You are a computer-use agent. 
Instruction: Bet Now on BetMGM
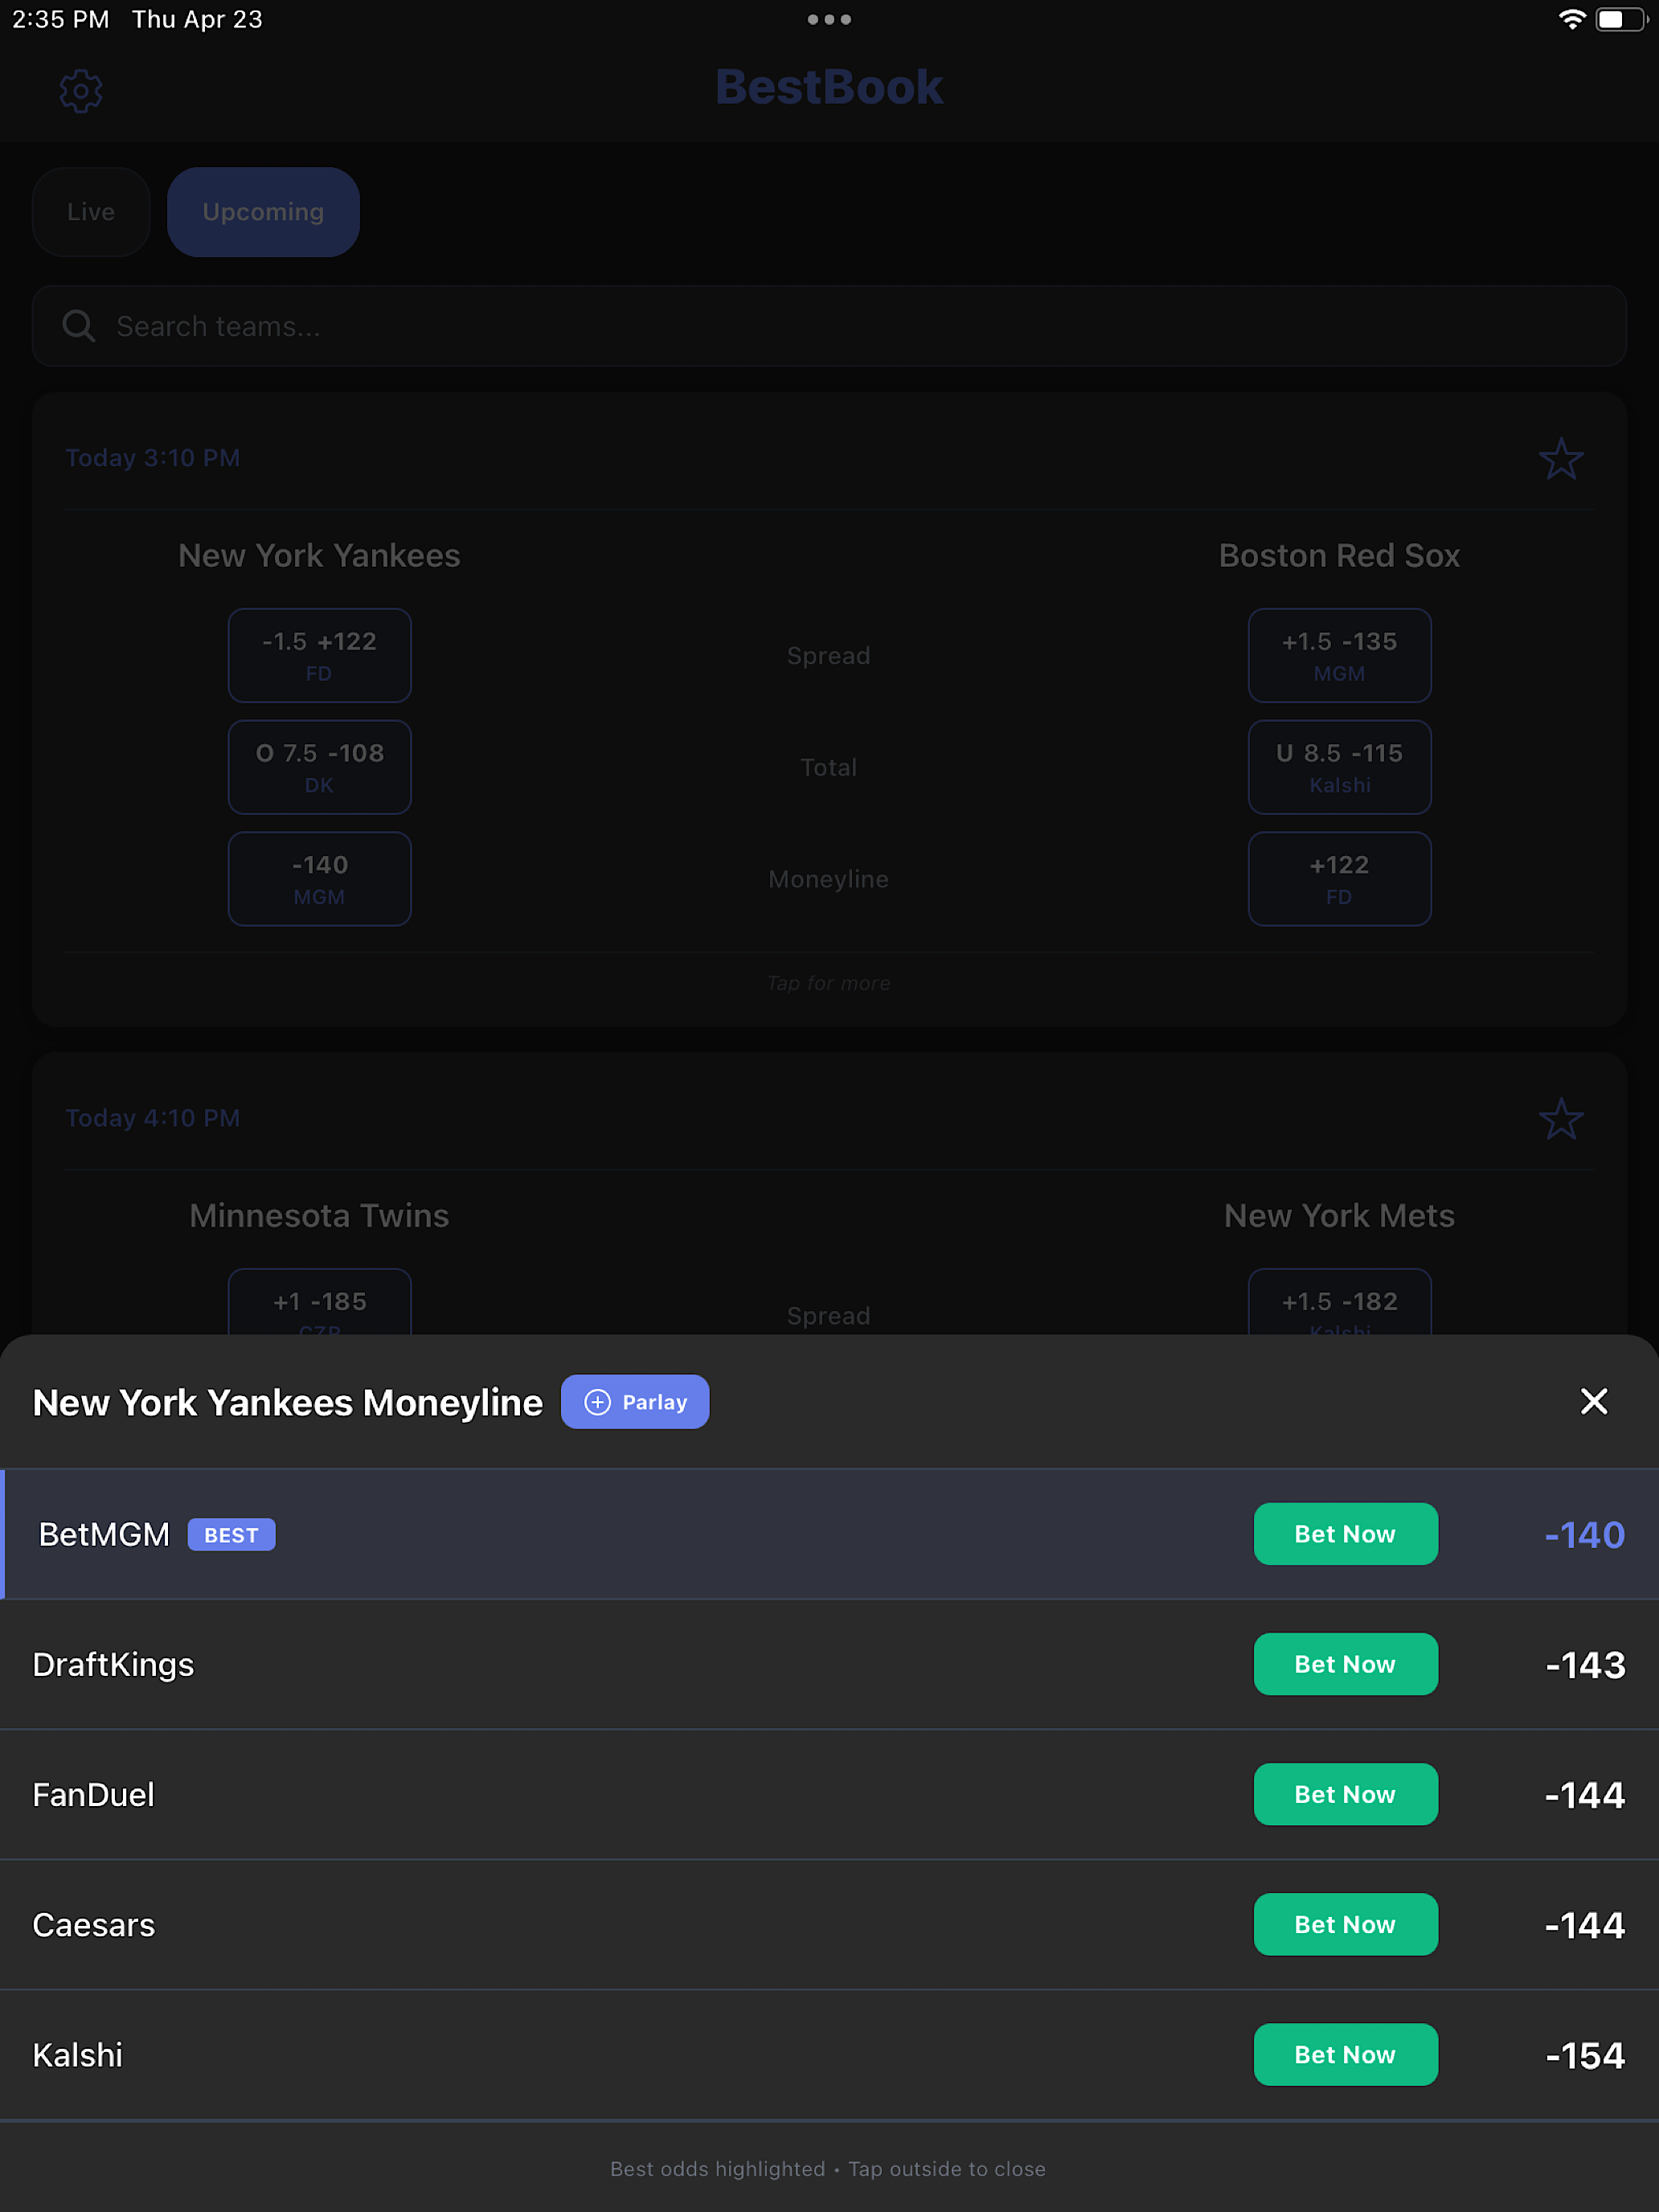(x=1345, y=1534)
